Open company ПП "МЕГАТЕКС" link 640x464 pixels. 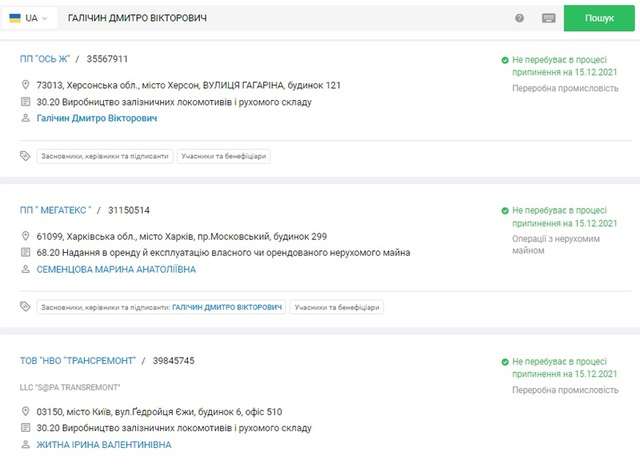click(56, 210)
